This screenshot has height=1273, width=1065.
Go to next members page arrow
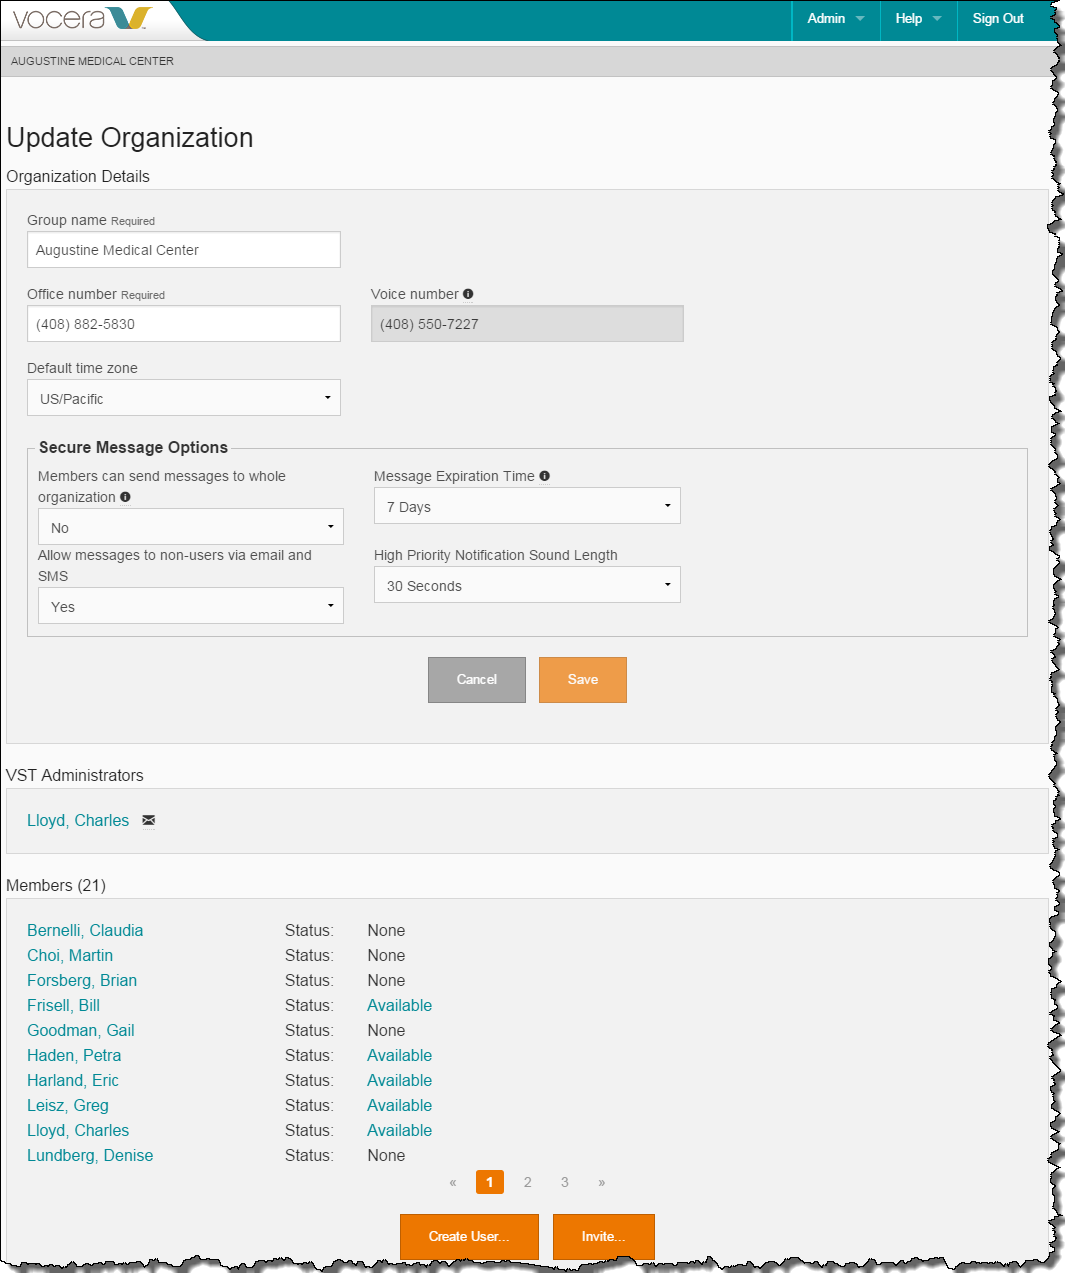[601, 1182]
